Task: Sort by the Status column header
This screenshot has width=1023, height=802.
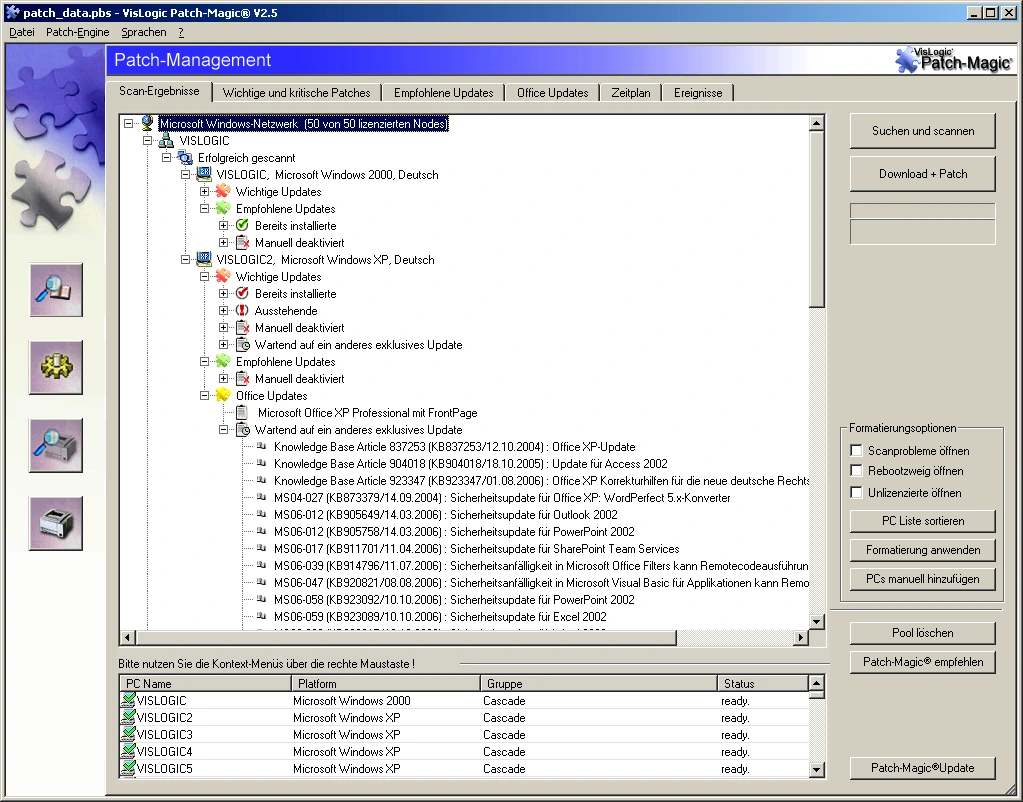Action: coord(762,683)
